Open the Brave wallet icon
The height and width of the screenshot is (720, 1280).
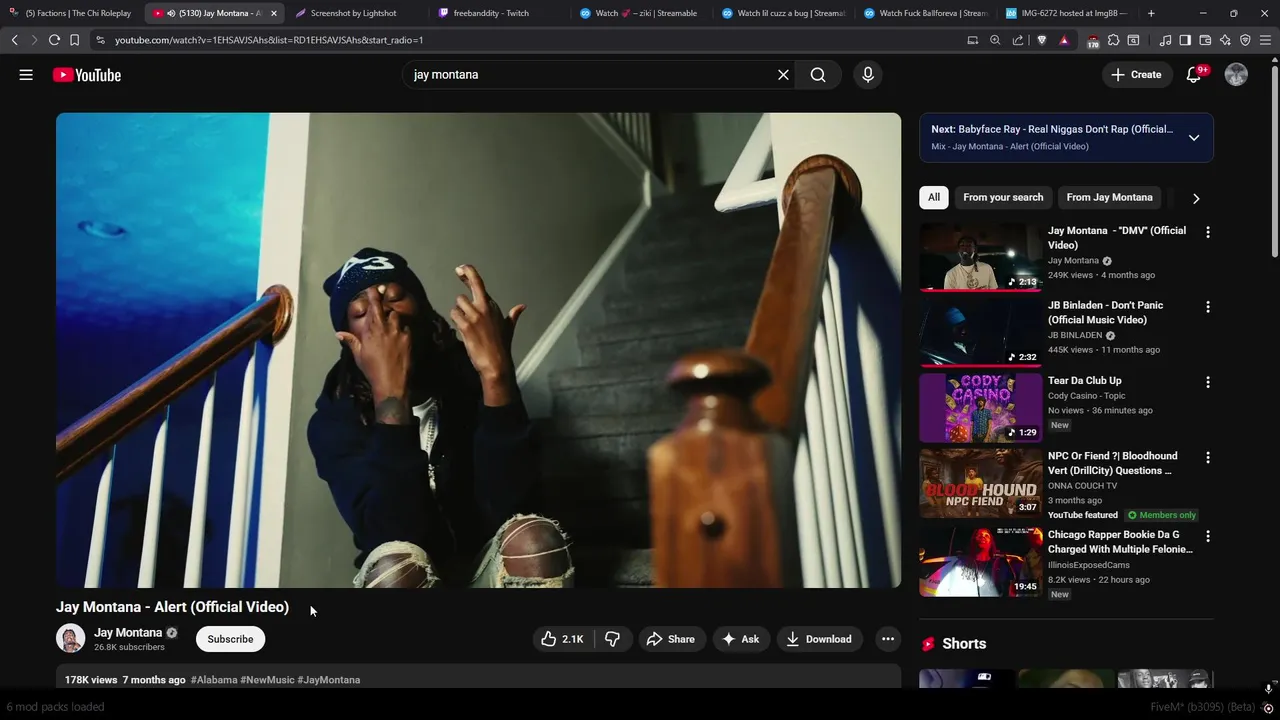pos(1205,40)
